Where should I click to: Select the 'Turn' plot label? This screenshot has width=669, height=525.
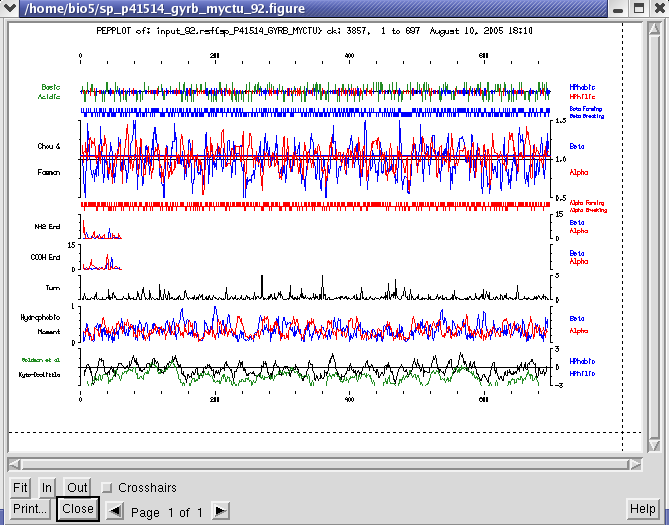click(54, 286)
